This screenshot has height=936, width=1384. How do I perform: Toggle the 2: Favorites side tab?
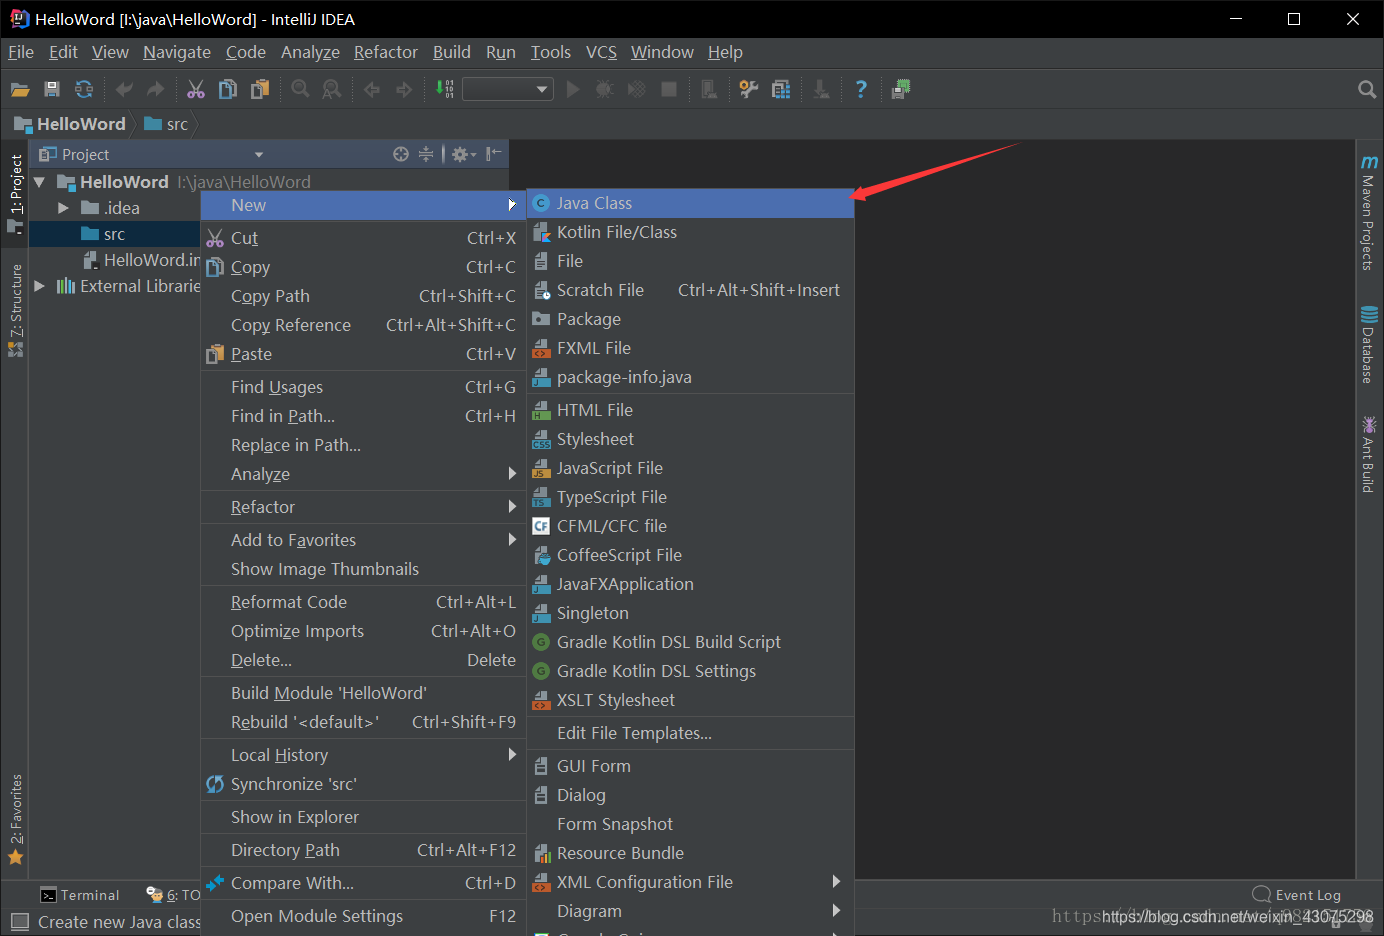point(15,819)
